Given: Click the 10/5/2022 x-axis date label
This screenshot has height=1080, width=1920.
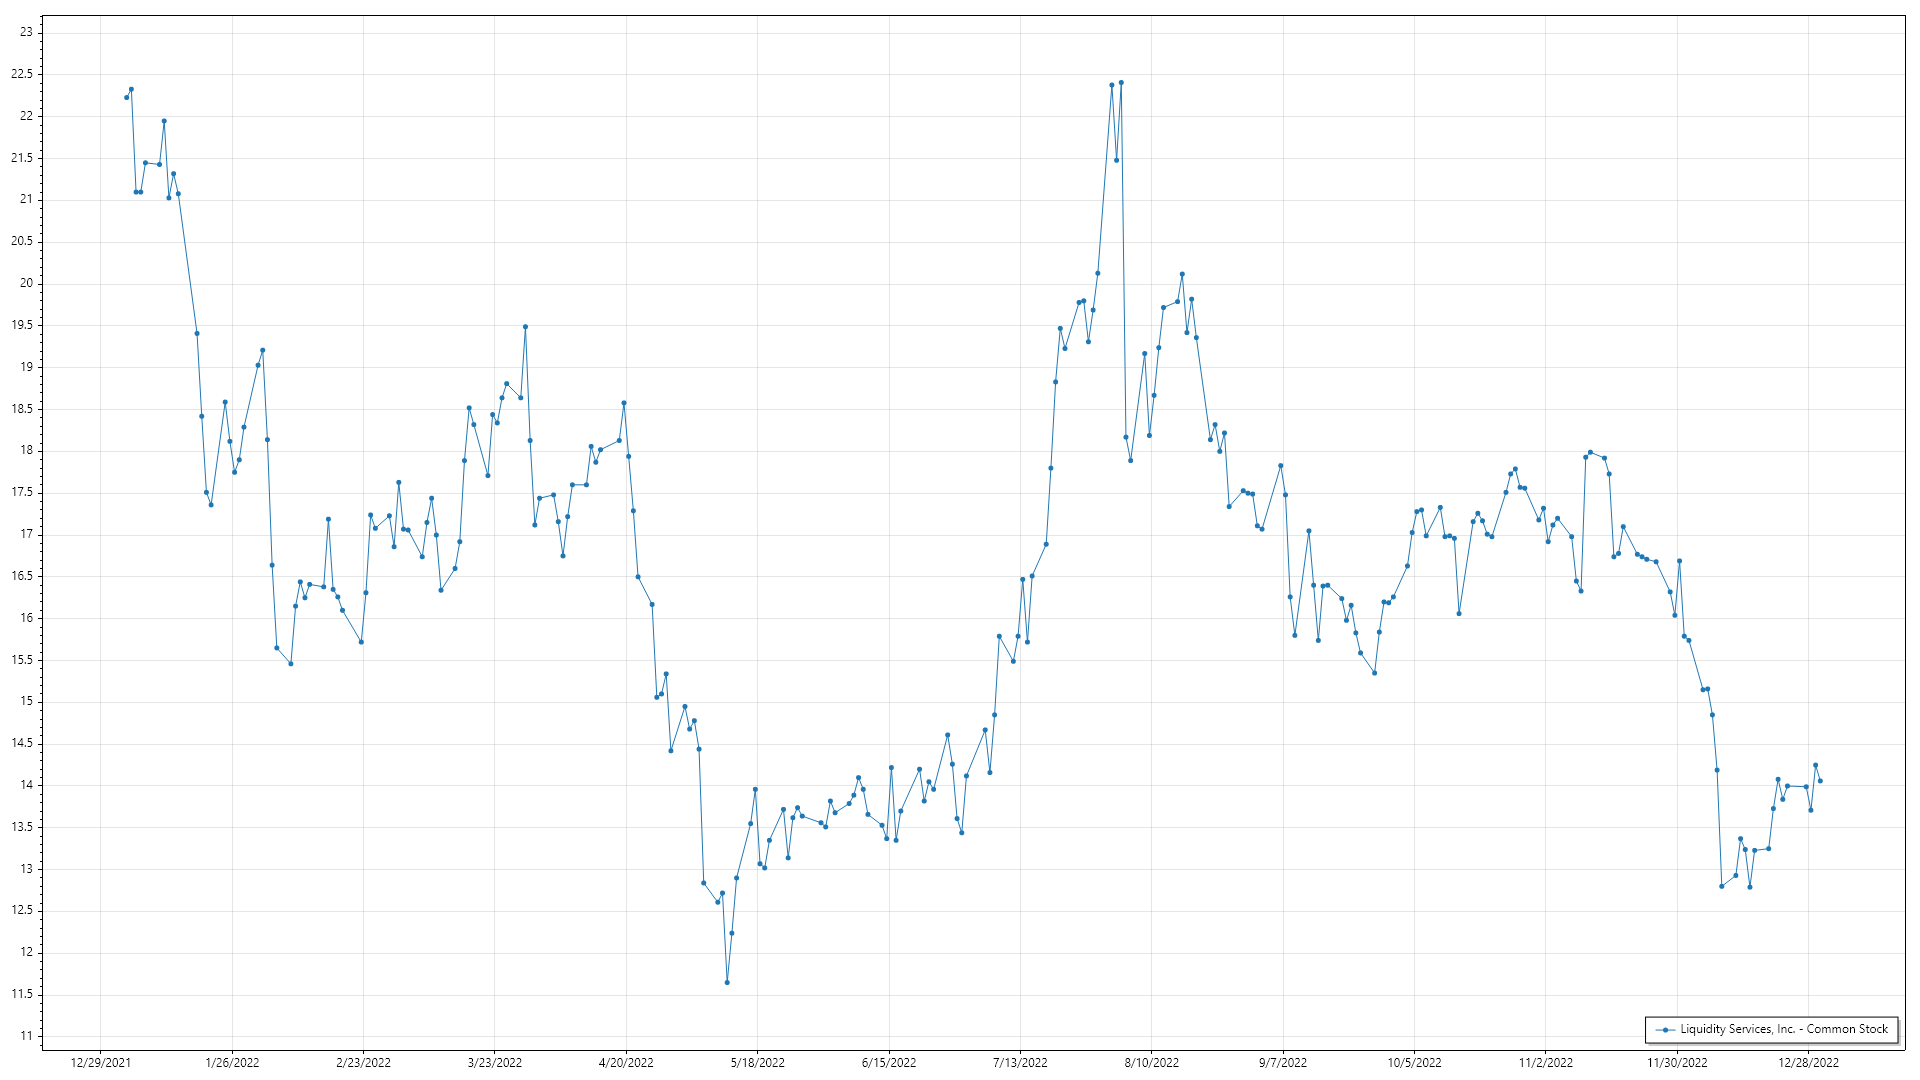Looking at the screenshot, I should [x=1414, y=1063].
